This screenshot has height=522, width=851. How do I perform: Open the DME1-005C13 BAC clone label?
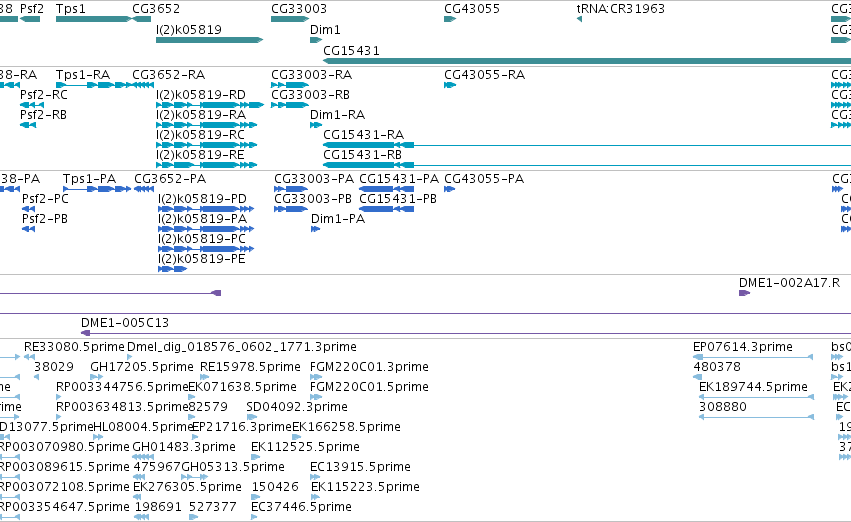coord(125,323)
